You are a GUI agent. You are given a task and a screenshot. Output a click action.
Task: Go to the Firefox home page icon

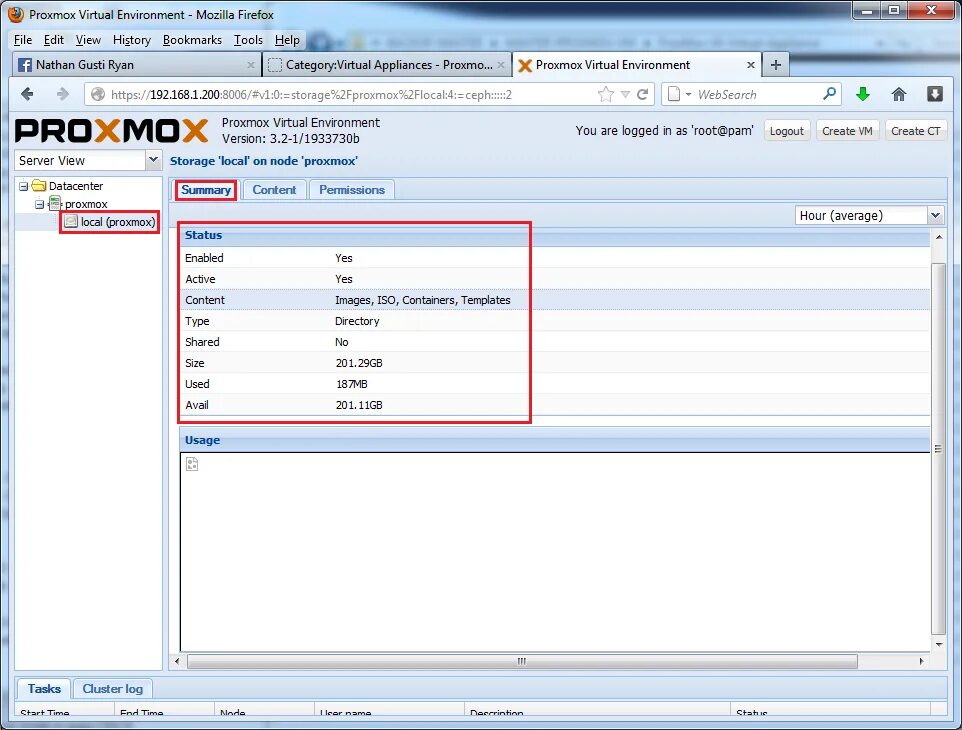898,94
